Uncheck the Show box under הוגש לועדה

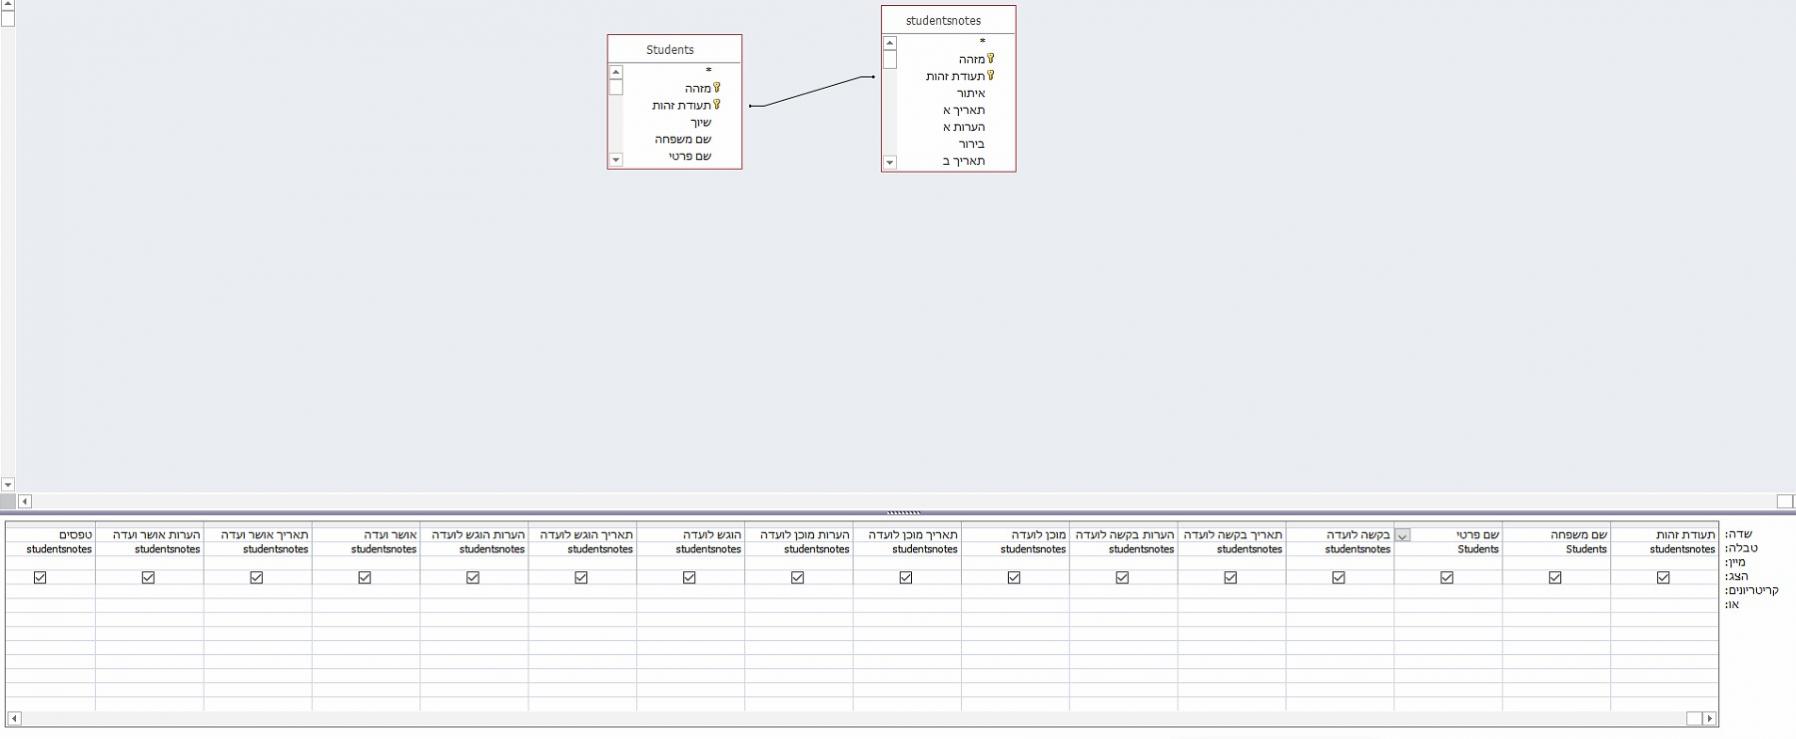tap(689, 577)
